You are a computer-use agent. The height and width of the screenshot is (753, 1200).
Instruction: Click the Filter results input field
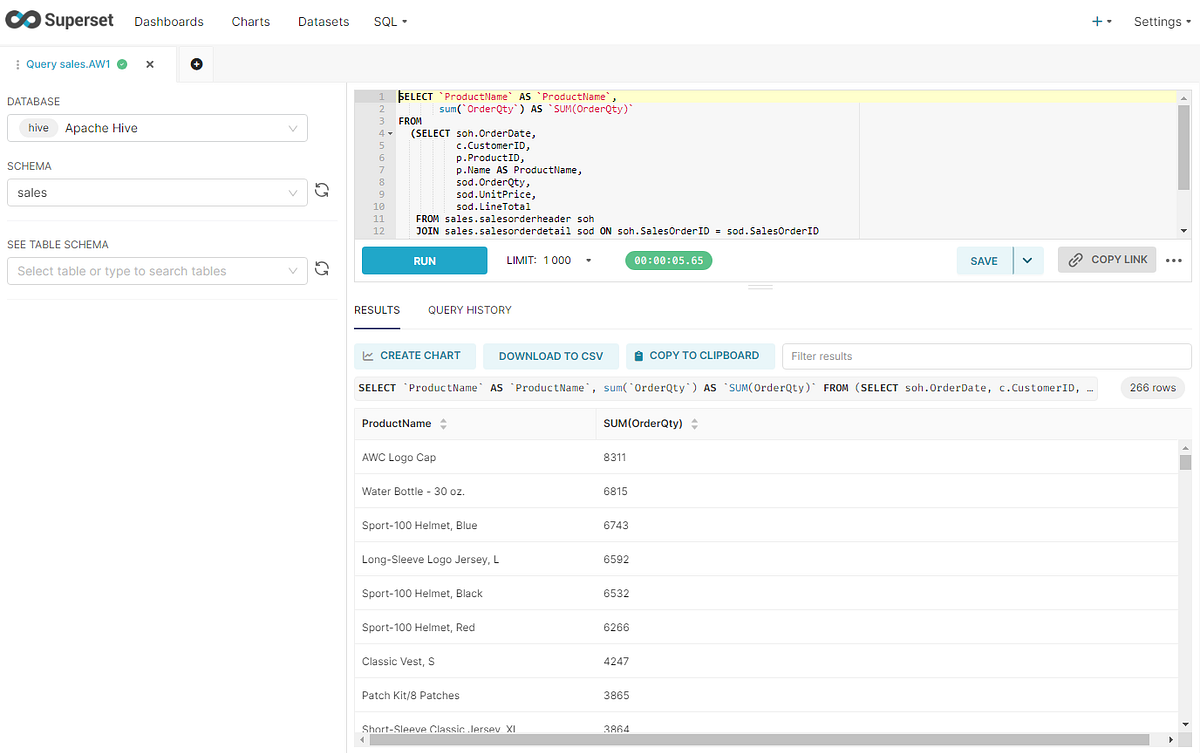pos(986,355)
